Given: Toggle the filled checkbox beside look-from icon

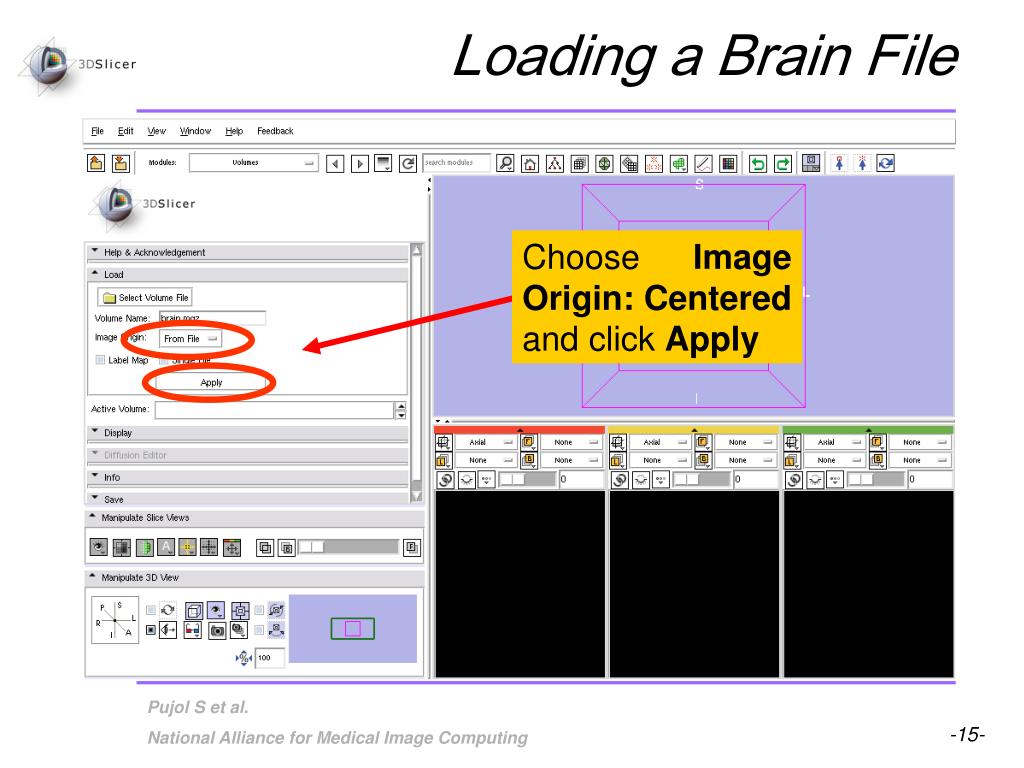Looking at the screenshot, I should tap(151, 630).
